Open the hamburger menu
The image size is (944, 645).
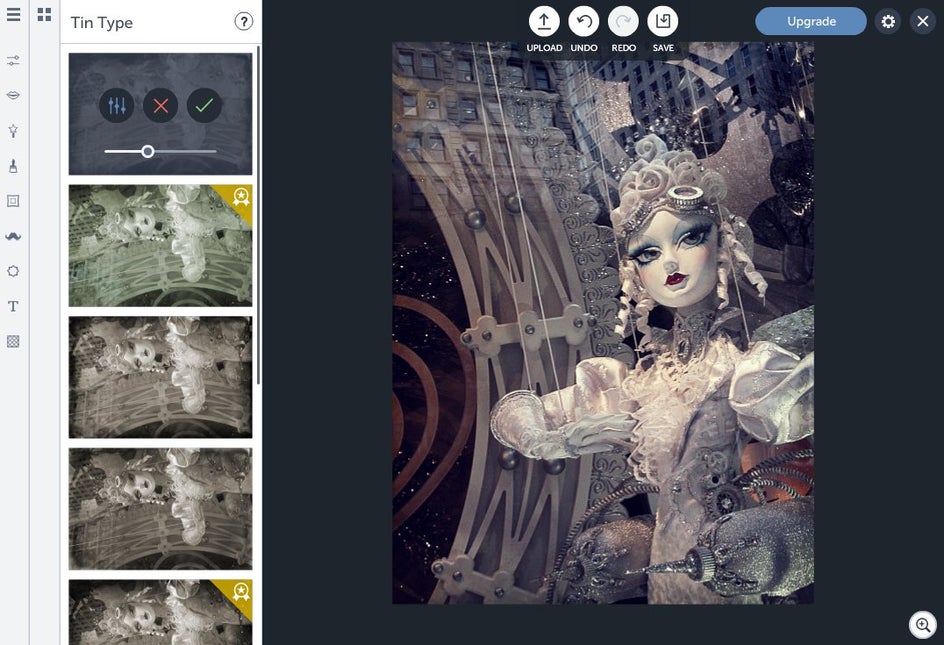[13, 14]
